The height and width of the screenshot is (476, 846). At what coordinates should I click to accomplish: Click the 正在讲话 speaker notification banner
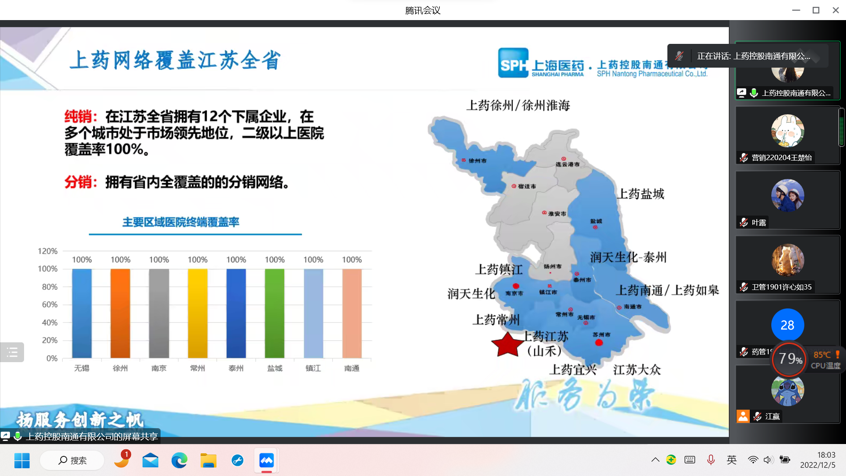click(x=747, y=56)
